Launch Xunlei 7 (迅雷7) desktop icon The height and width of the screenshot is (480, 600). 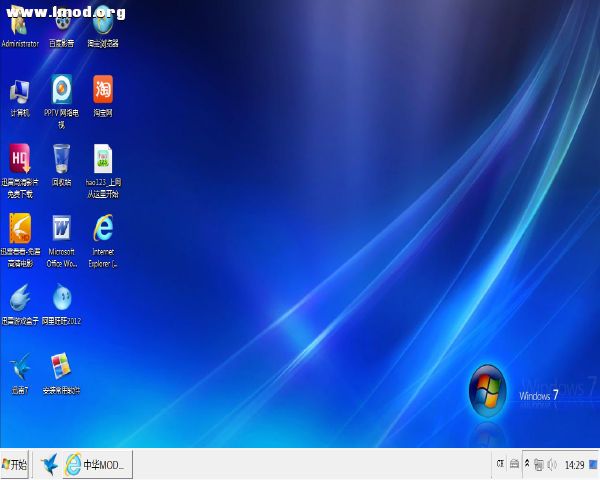(x=20, y=367)
